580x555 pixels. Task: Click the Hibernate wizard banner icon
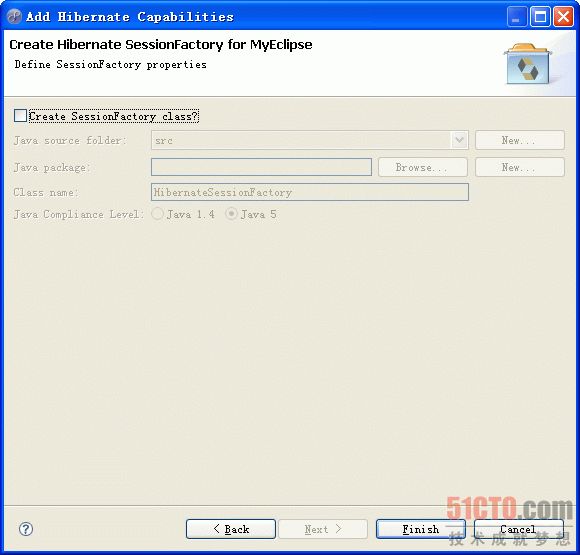tap(528, 64)
